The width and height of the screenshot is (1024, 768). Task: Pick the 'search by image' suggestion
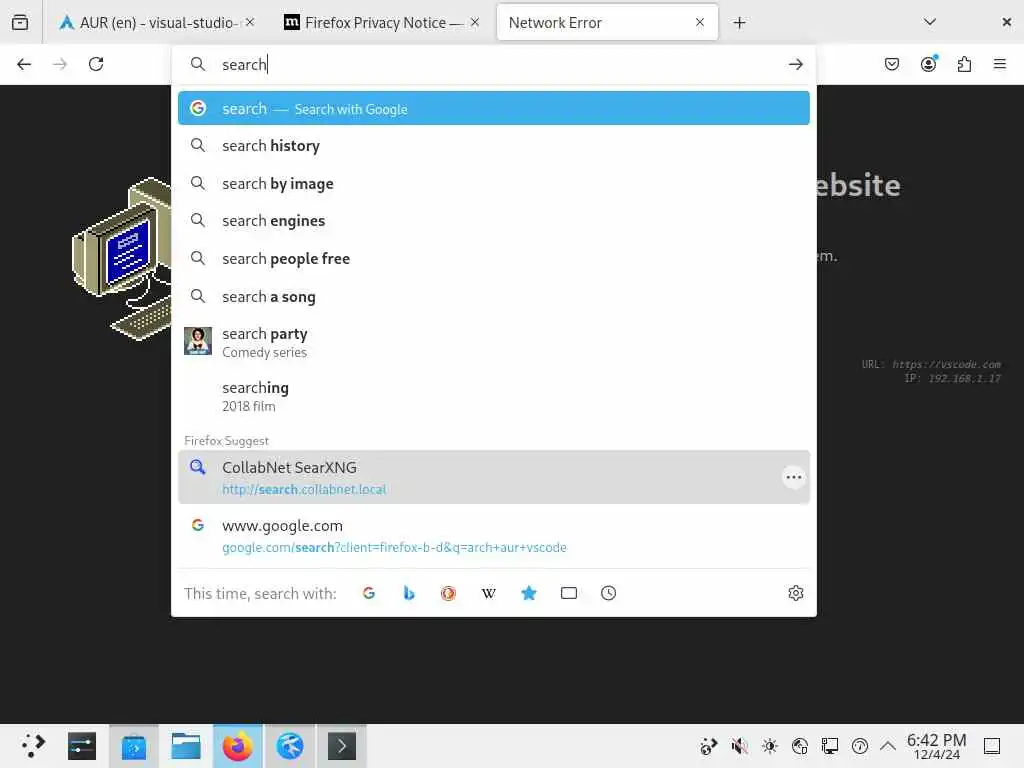[494, 184]
